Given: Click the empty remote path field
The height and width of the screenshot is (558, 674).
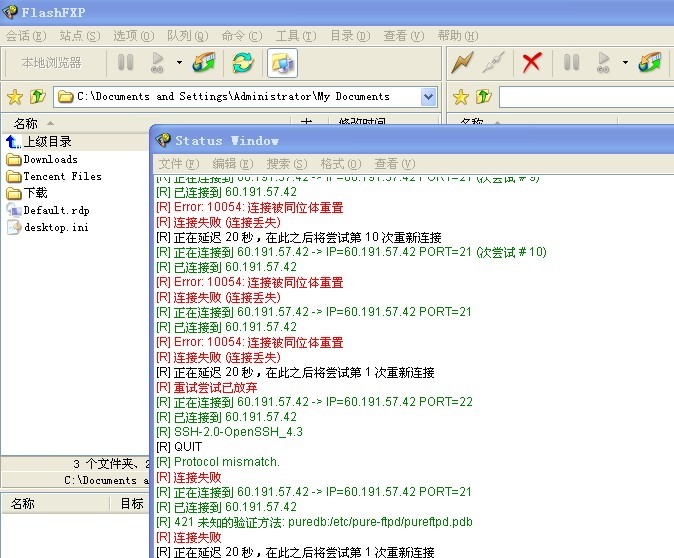Looking at the screenshot, I should (586, 97).
